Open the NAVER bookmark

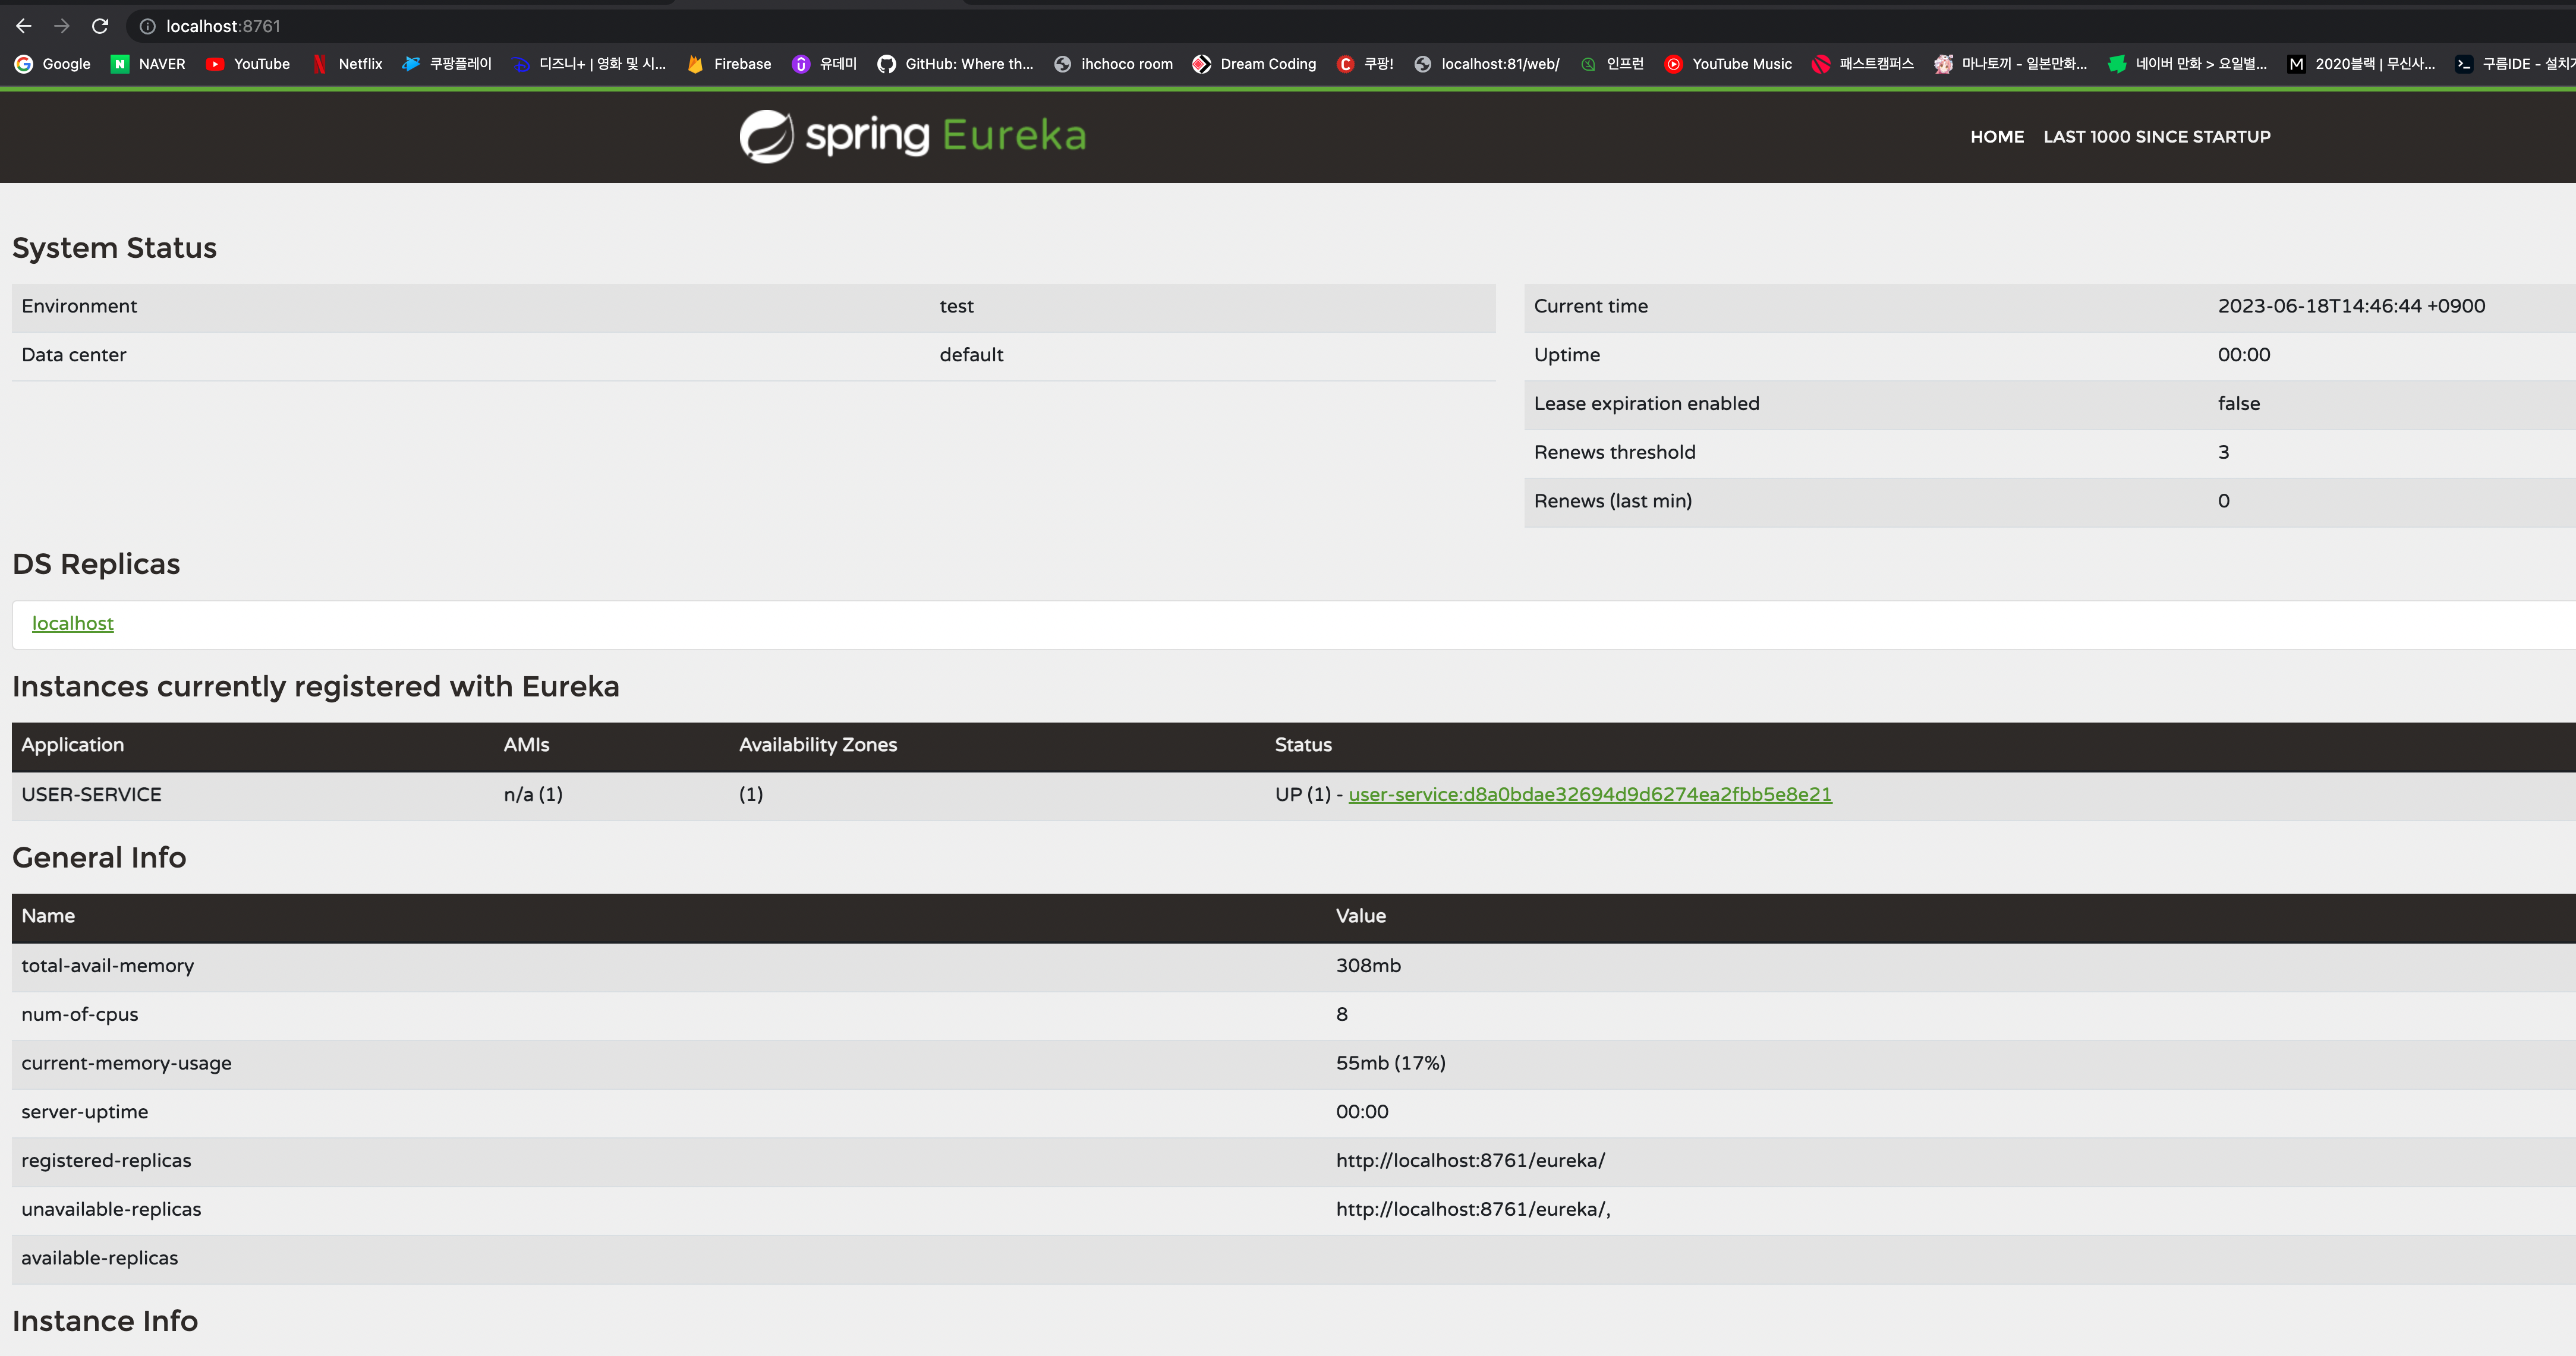click(148, 64)
